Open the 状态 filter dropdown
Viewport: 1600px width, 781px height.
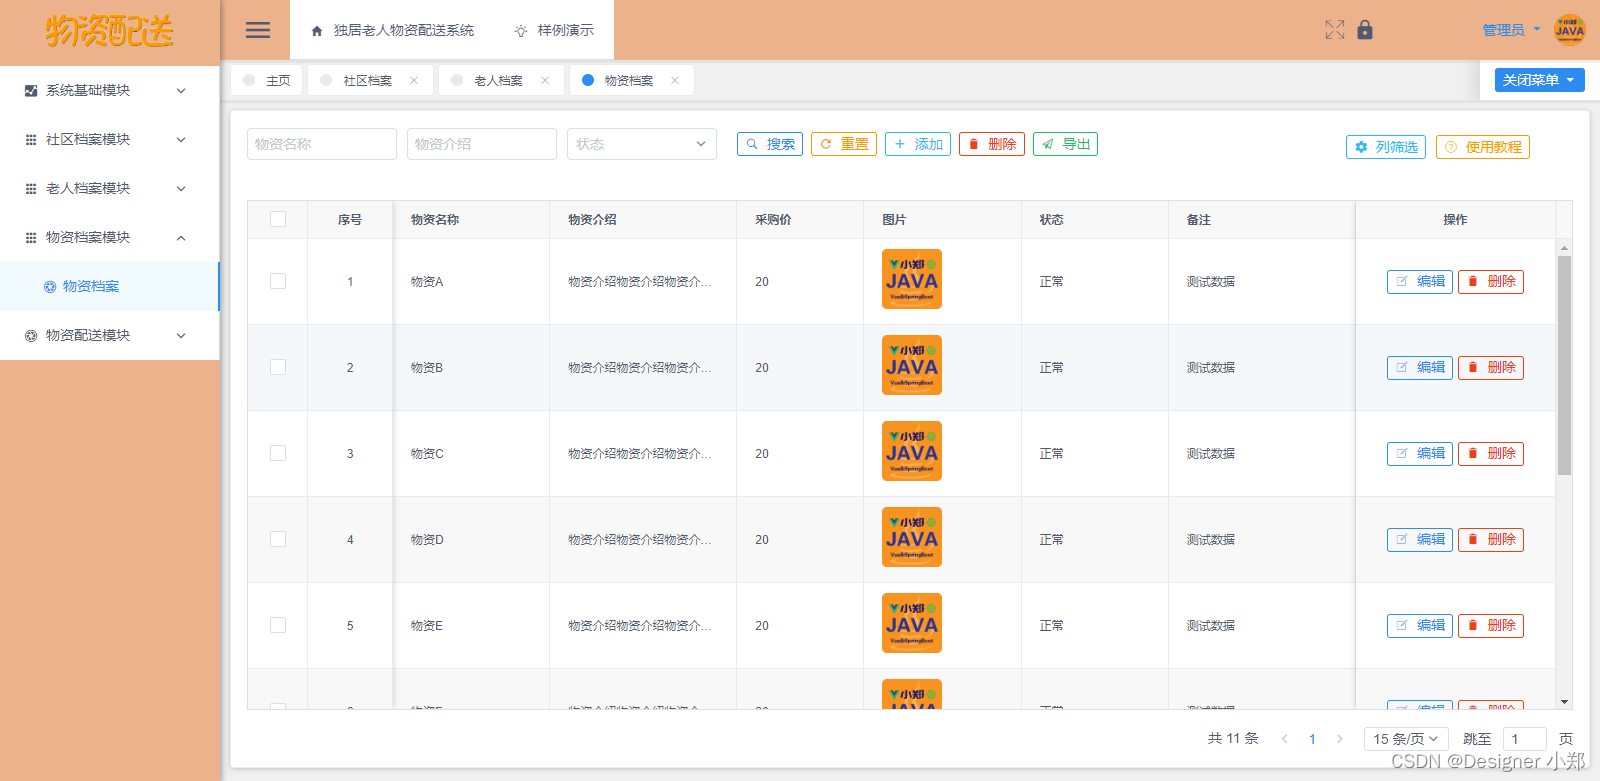coord(642,144)
